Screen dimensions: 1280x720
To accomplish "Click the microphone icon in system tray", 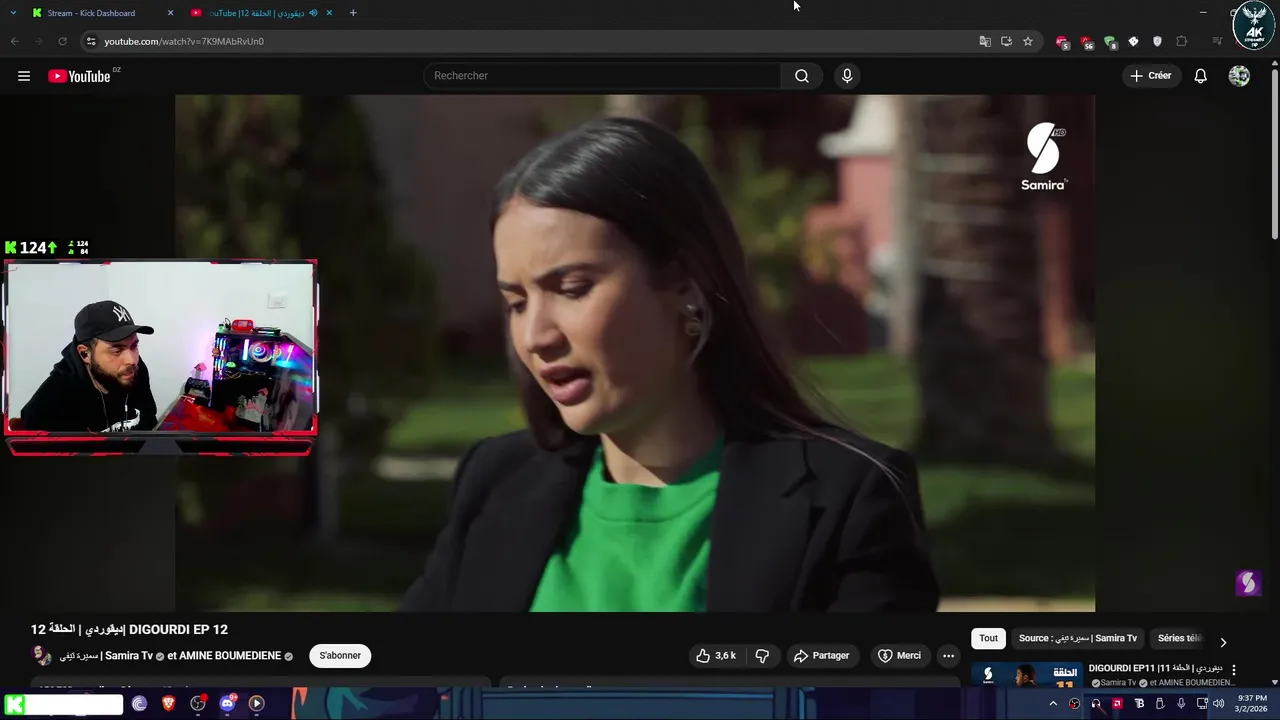I will pos(1181,704).
